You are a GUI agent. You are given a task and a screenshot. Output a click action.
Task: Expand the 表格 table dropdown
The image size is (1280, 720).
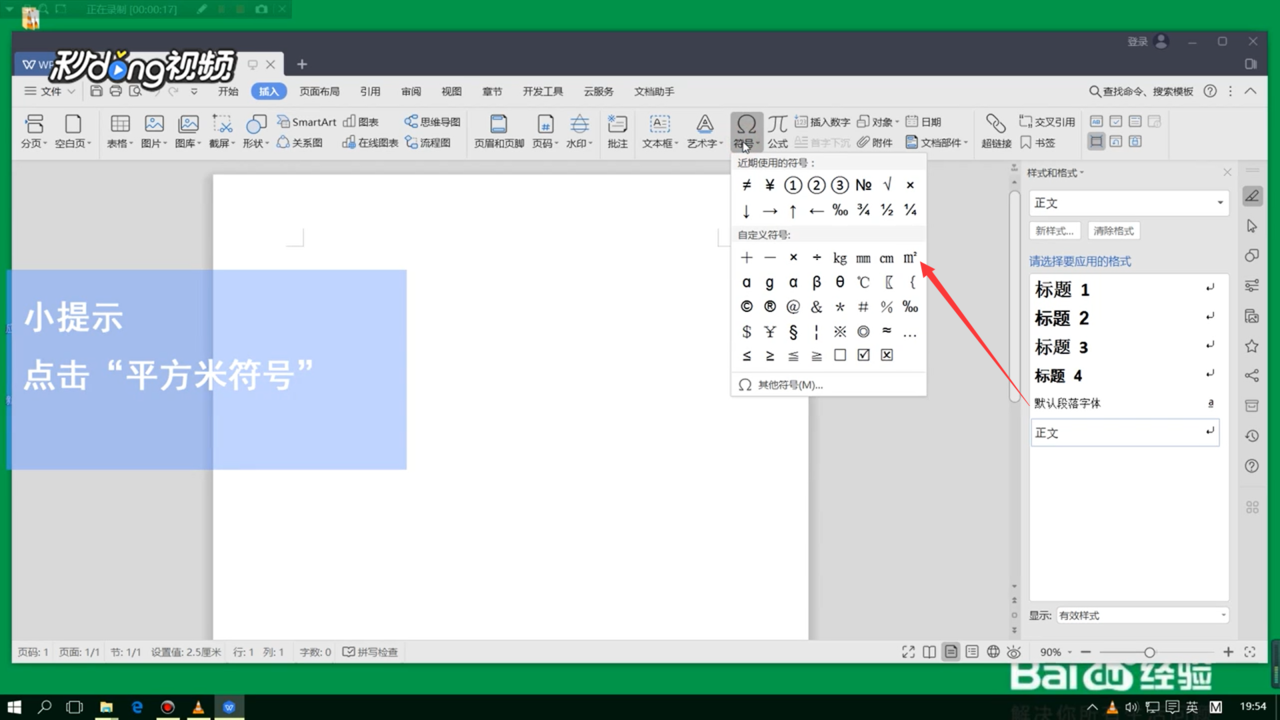pos(120,143)
